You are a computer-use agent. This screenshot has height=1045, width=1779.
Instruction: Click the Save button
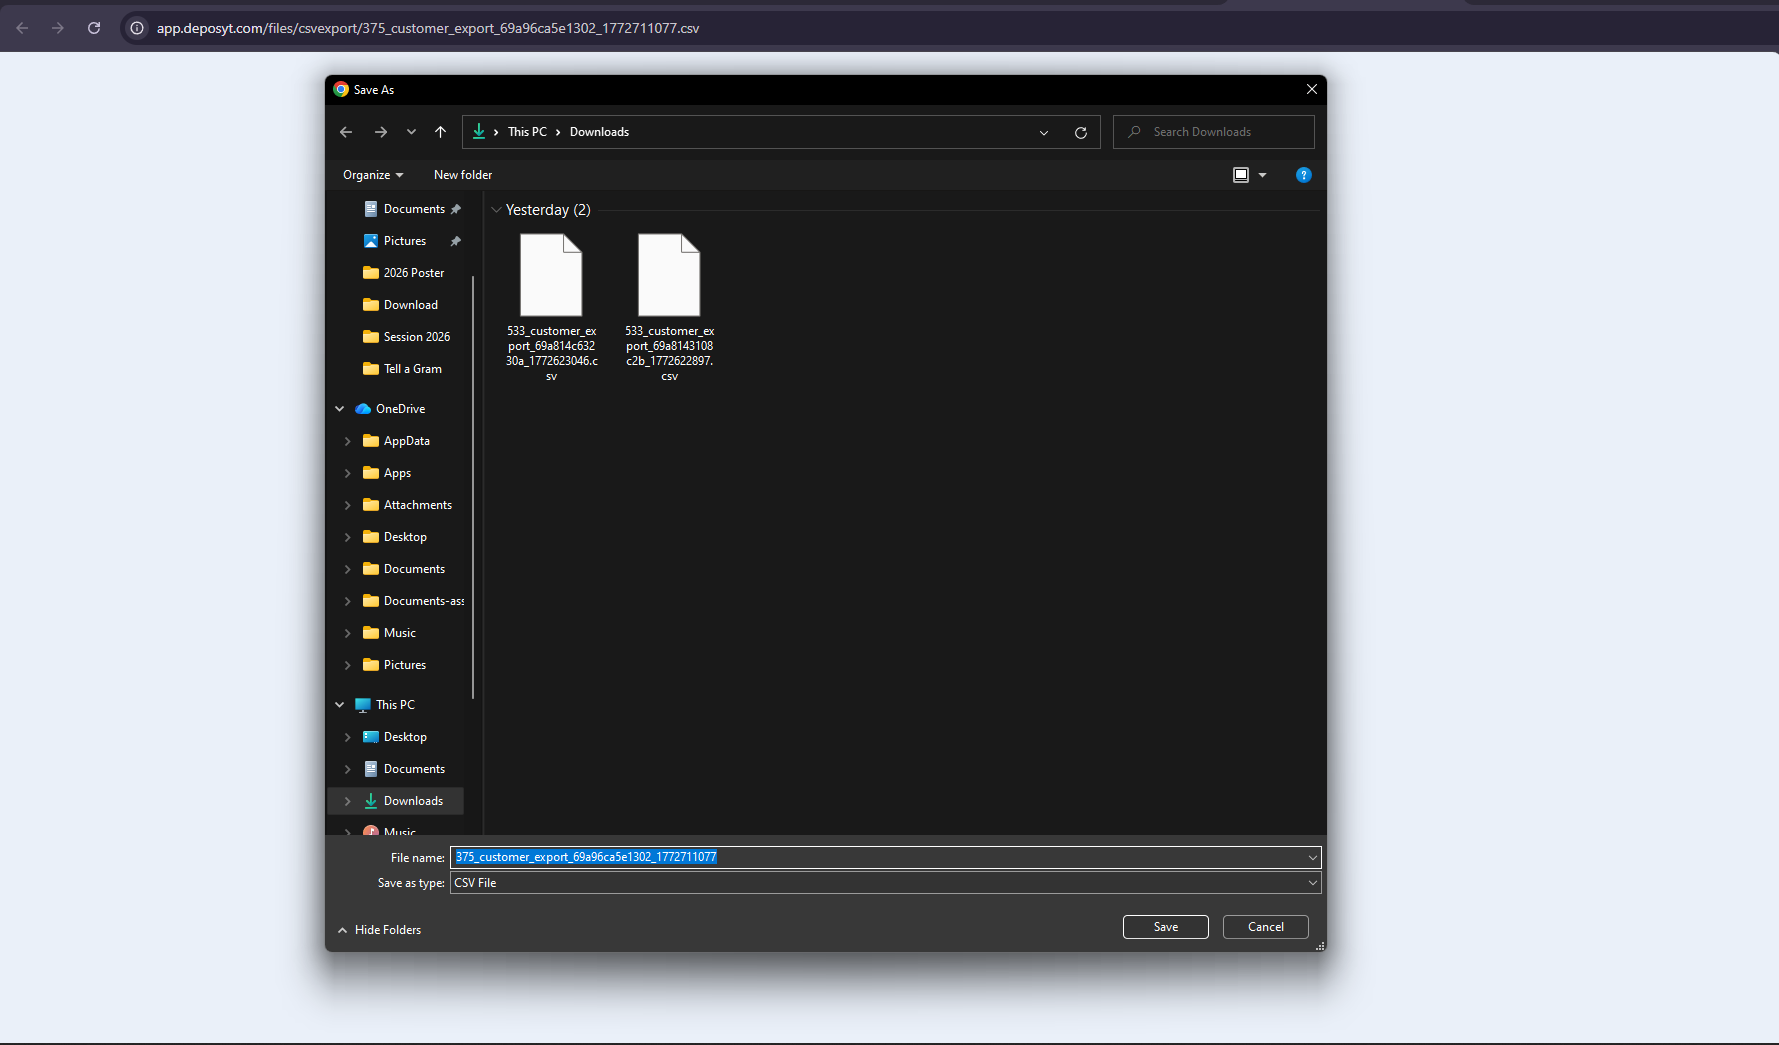coord(1166,927)
